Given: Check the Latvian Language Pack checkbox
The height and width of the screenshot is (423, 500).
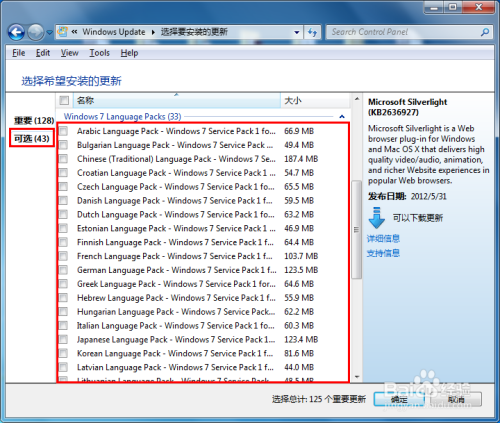Looking at the screenshot, I should tap(63, 367).
